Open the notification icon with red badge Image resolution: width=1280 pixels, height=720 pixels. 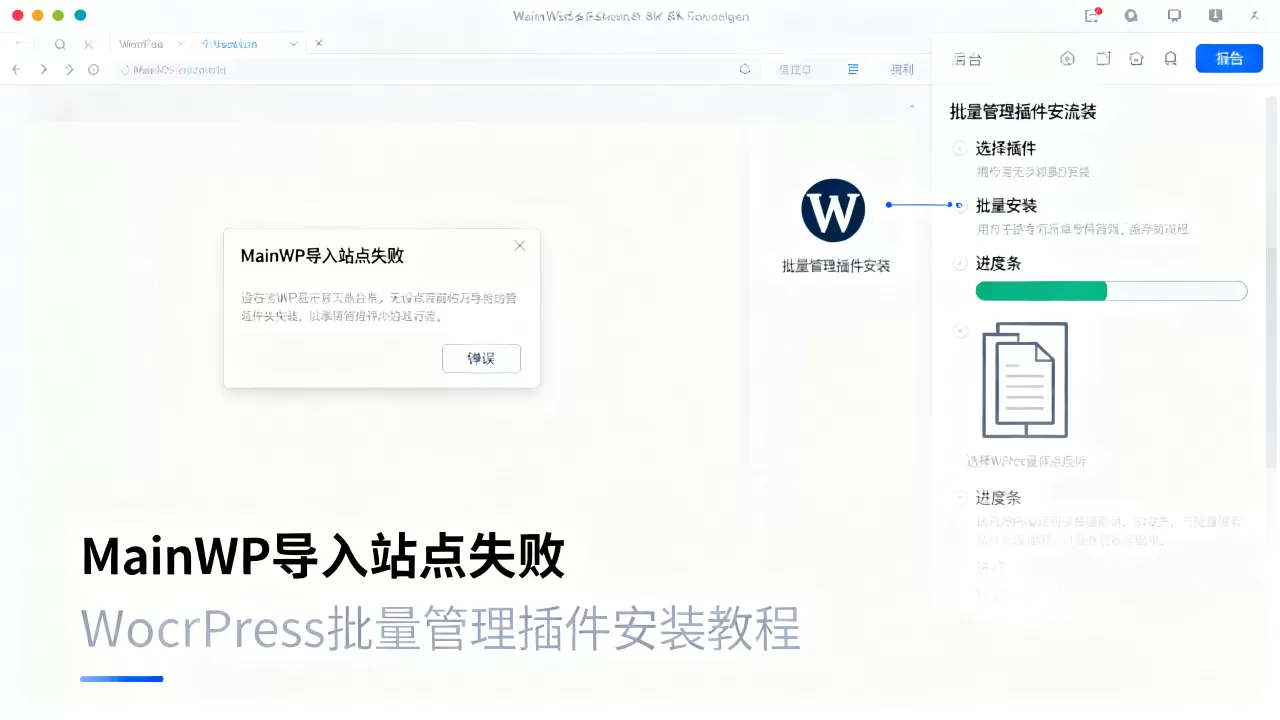(1092, 15)
